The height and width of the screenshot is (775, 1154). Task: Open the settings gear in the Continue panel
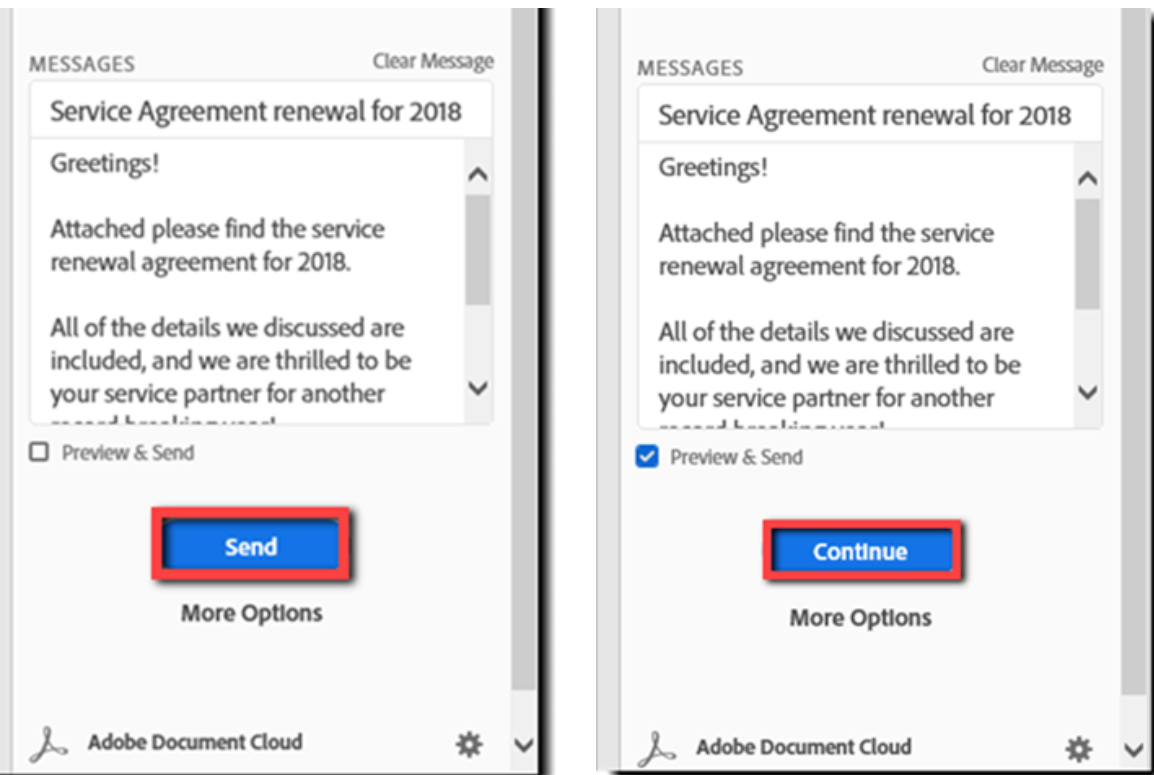tap(1078, 748)
